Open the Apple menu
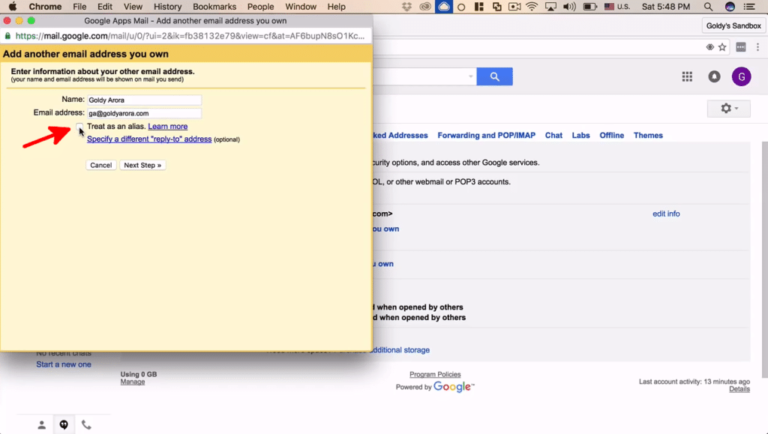The width and height of the screenshot is (768, 434). pyautogui.click(x=13, y=7)
